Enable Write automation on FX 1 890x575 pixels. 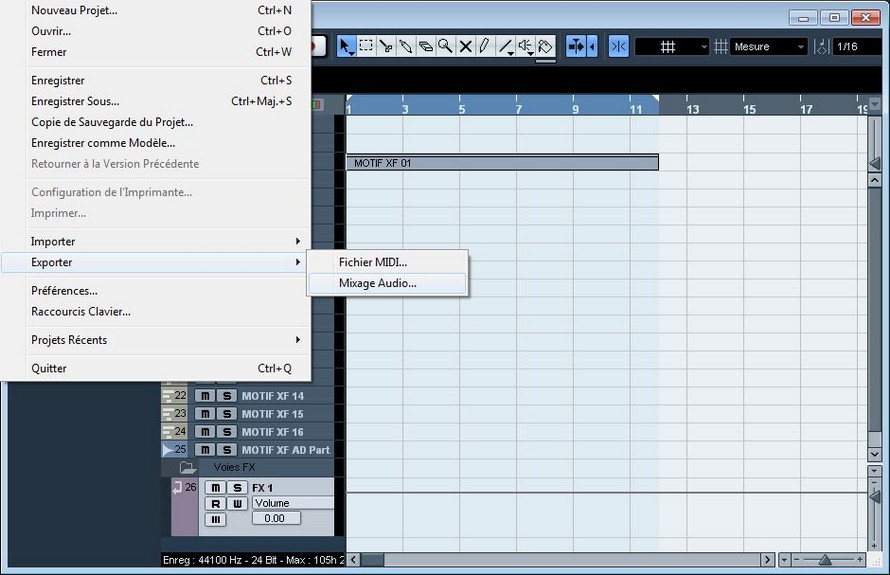pyautogui.click(x=236, y=503)
